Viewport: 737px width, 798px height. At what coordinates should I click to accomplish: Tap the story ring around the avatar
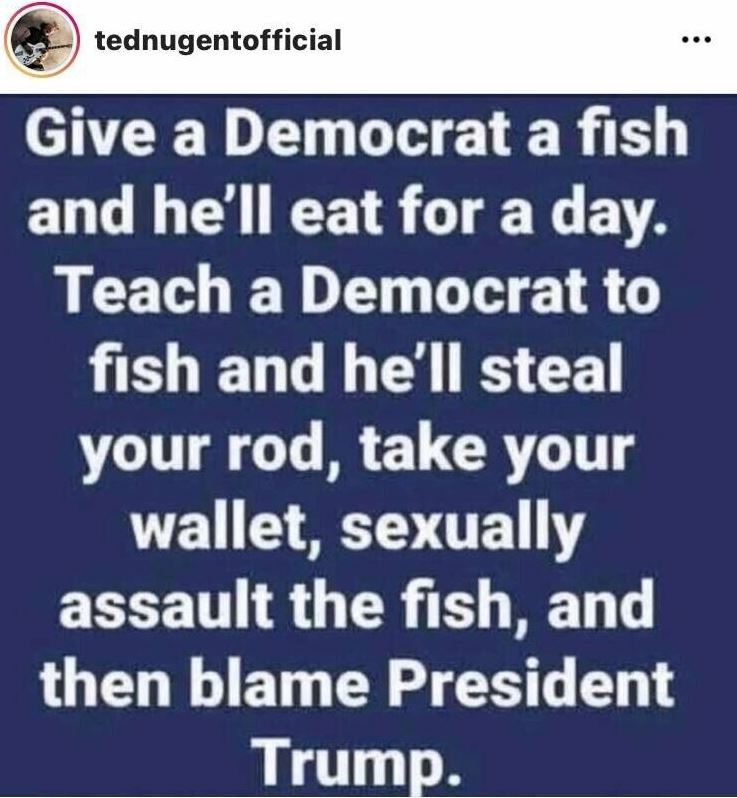pos(41,39)
